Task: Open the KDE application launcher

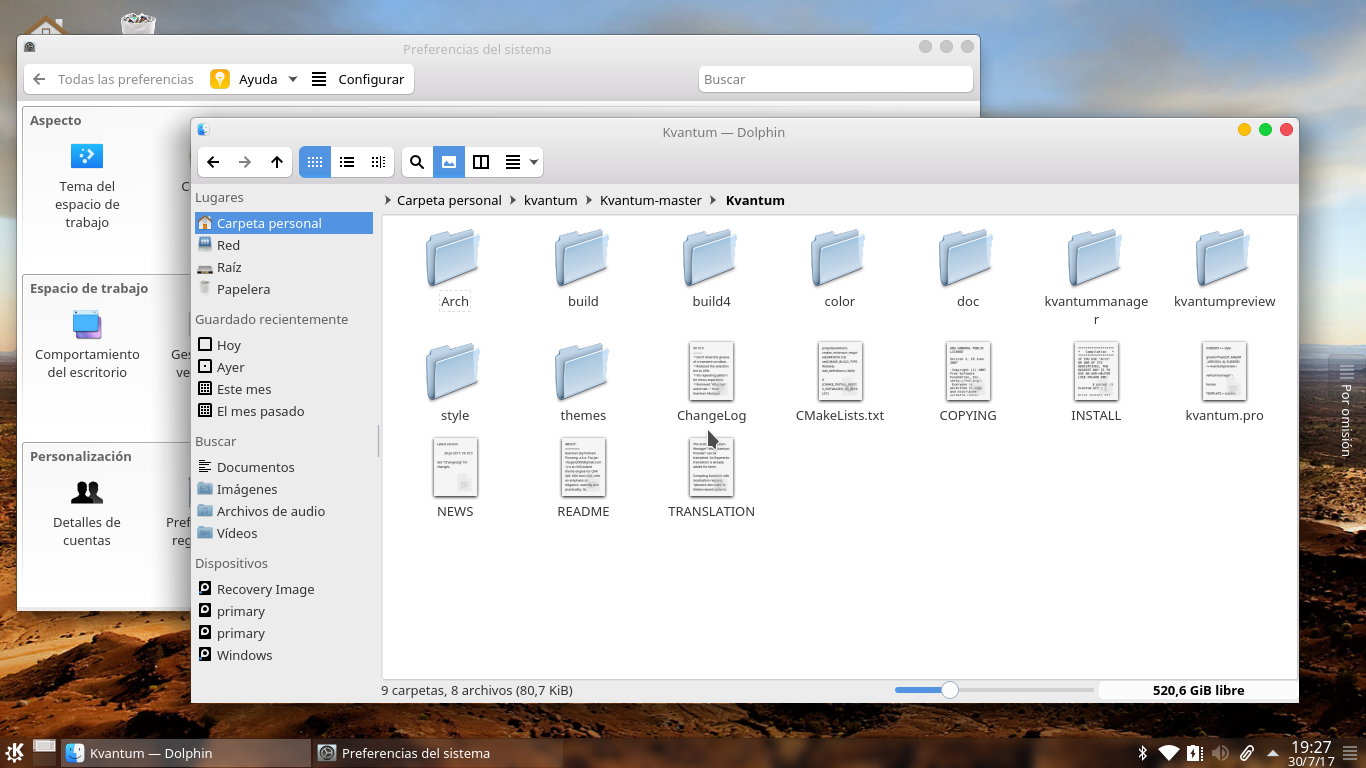Action: 15,753
